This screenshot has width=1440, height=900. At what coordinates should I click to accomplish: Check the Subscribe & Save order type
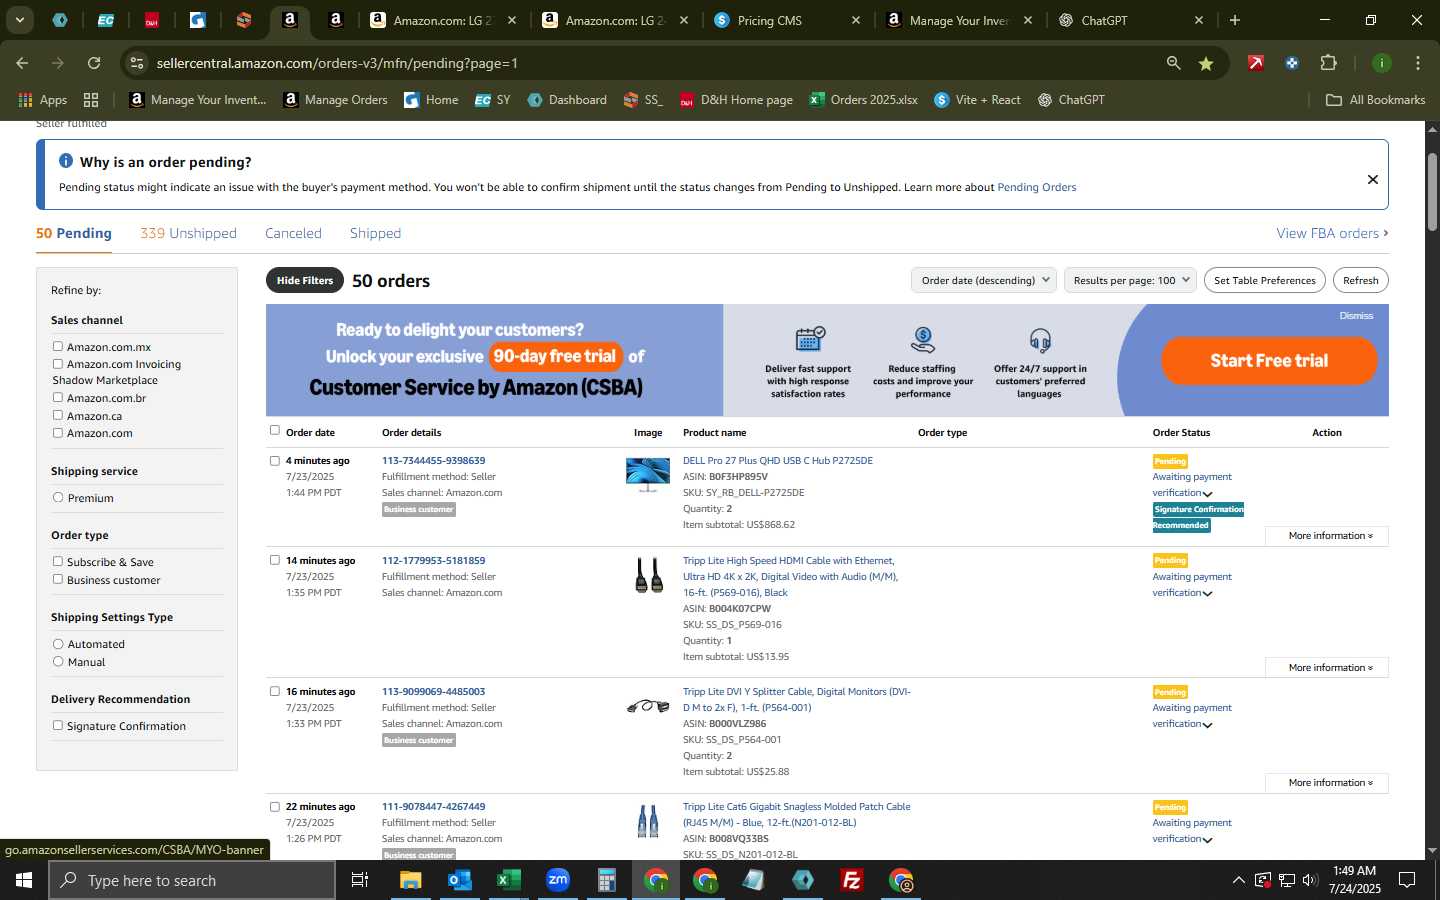pos(58,561)
